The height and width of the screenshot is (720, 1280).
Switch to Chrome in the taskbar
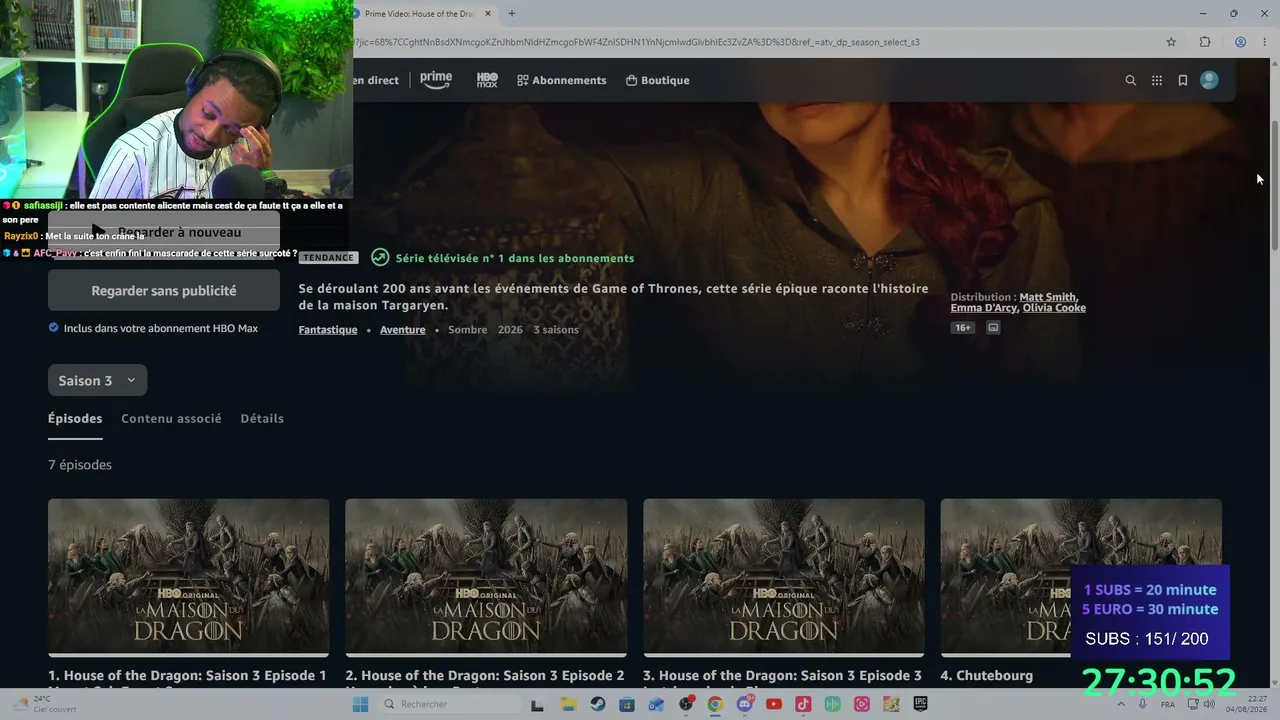[715, 704]
